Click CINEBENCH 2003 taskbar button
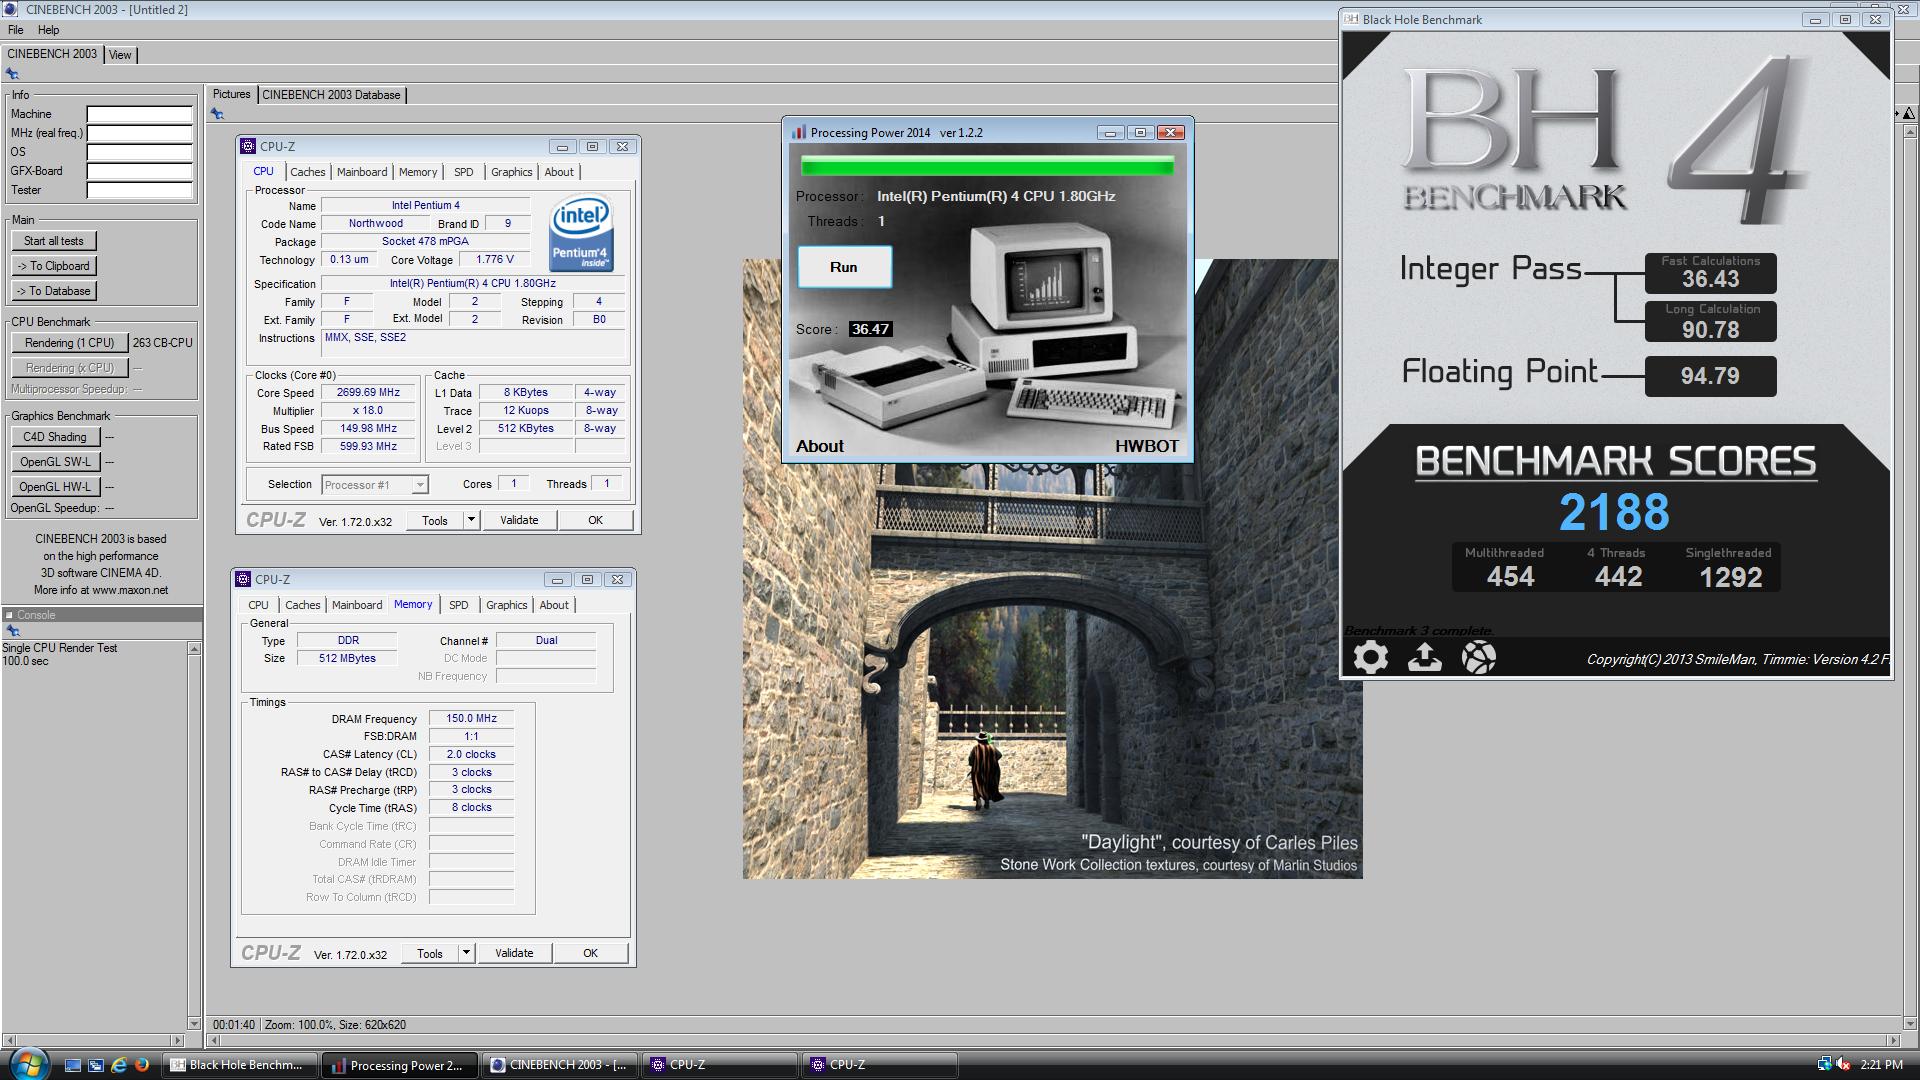 point(560,1065)
